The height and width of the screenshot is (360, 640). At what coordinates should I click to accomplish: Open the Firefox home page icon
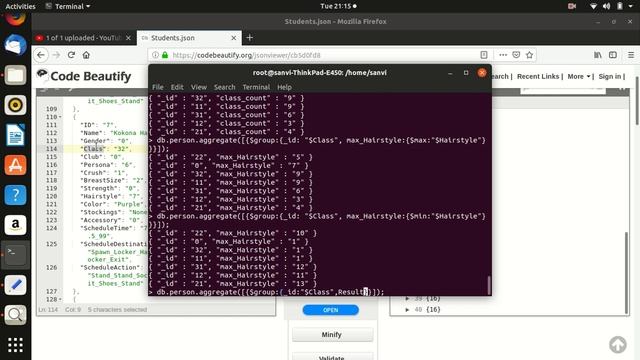click(x=86, y=55)
